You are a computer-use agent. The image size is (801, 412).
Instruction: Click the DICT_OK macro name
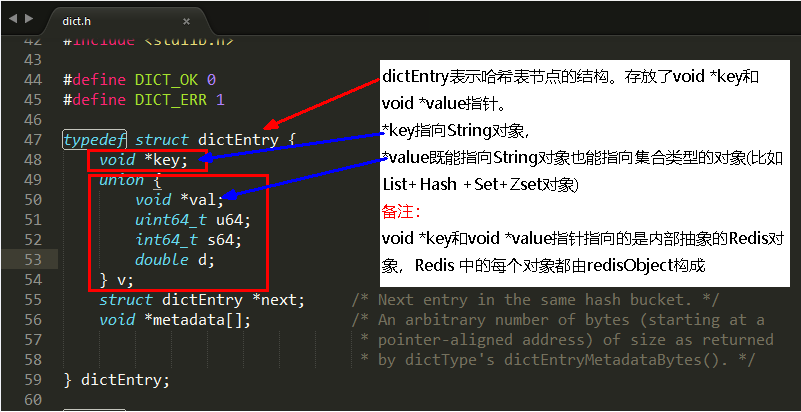coord(166,80)
